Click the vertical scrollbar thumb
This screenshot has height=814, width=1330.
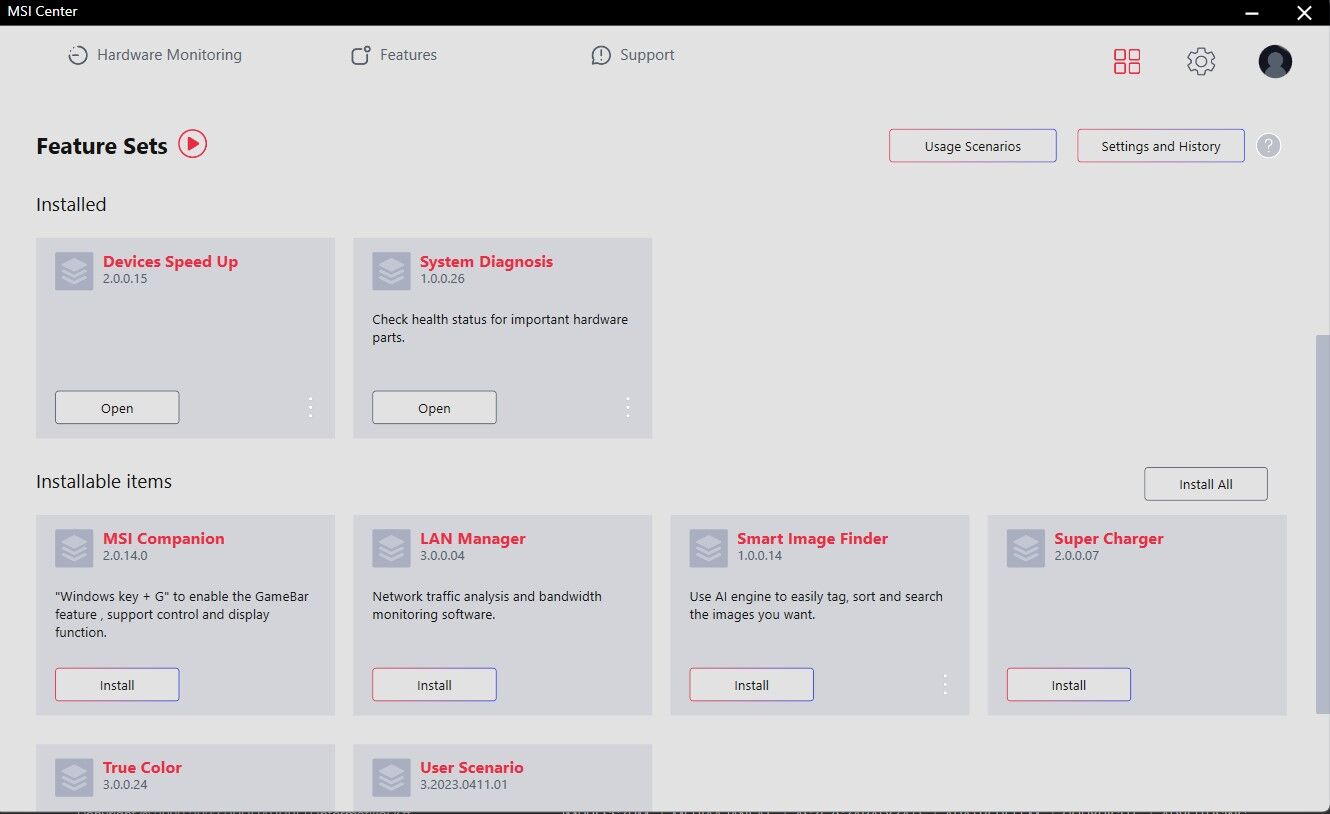pyautogui.click(x=1323, y=525)
